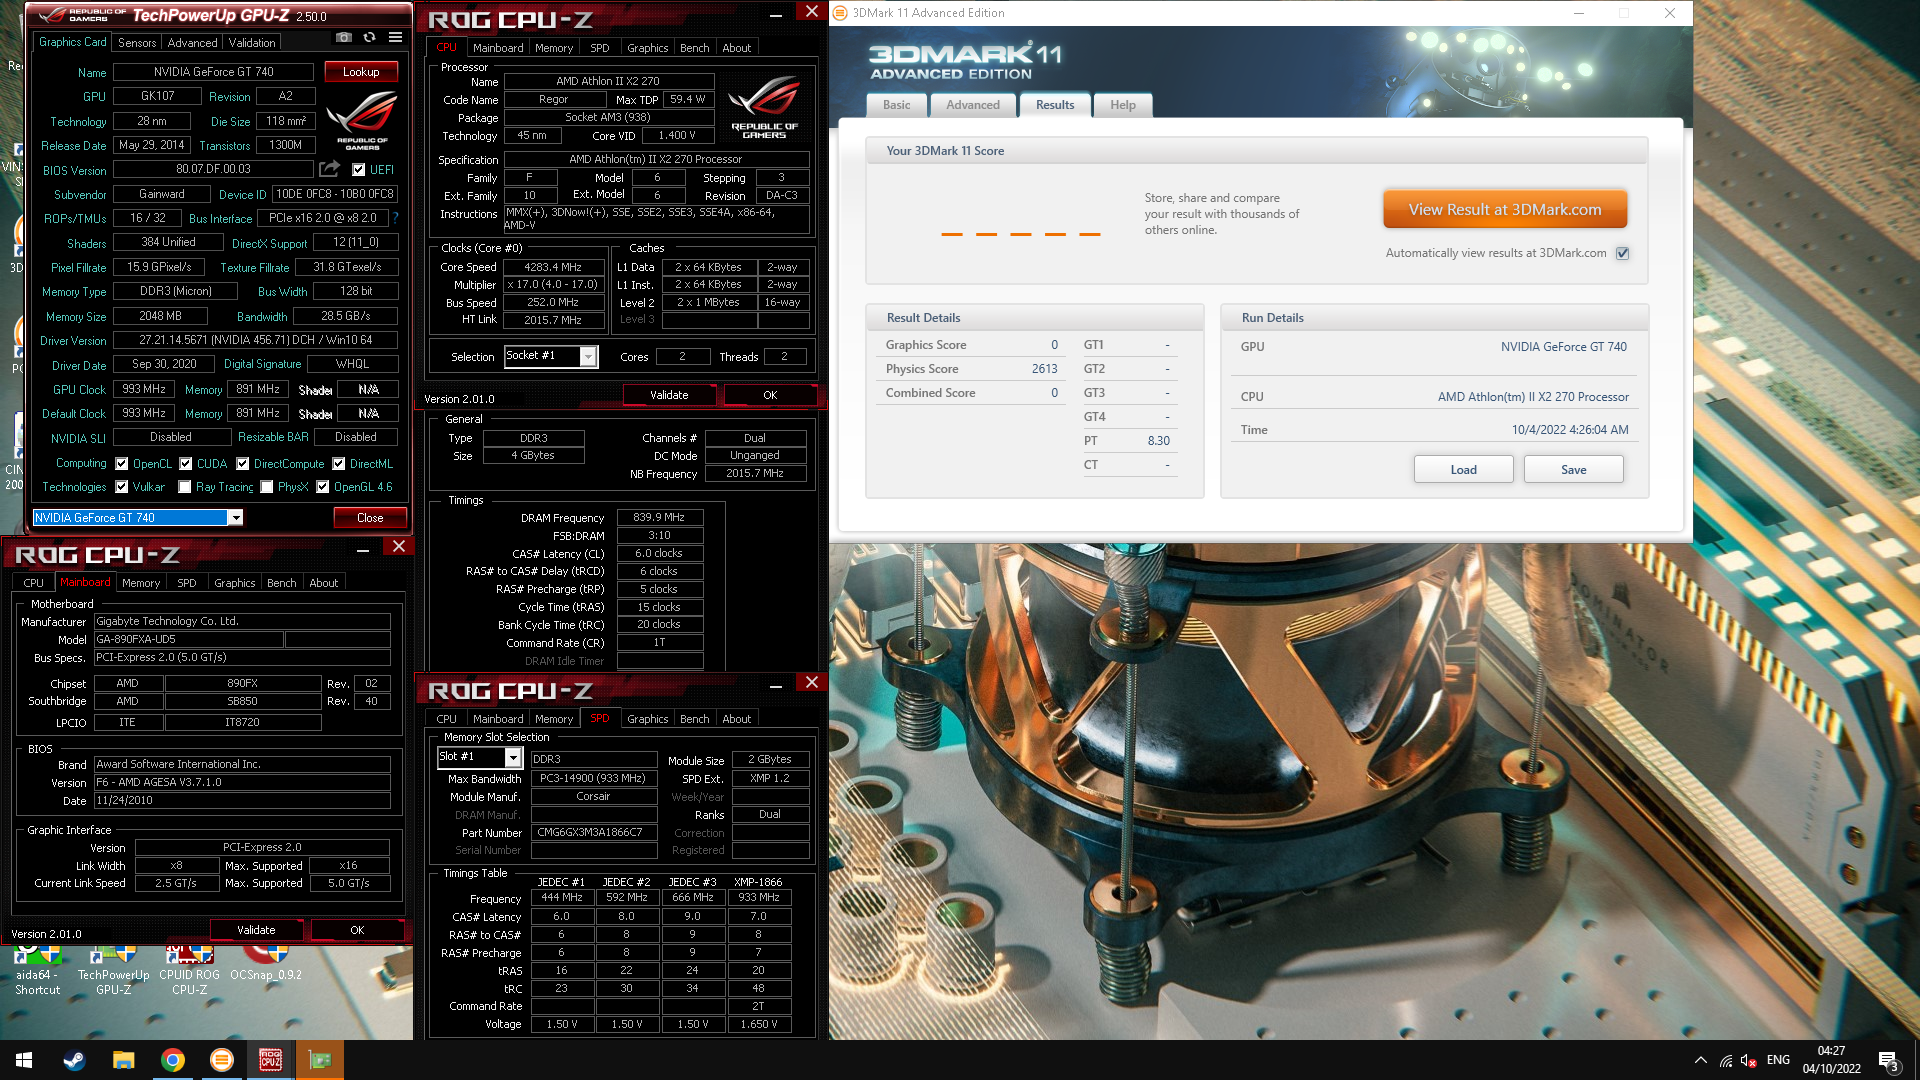
Task: Click the AMD Athlon II X2 270 Processor link
Action: click(1533, 397)
